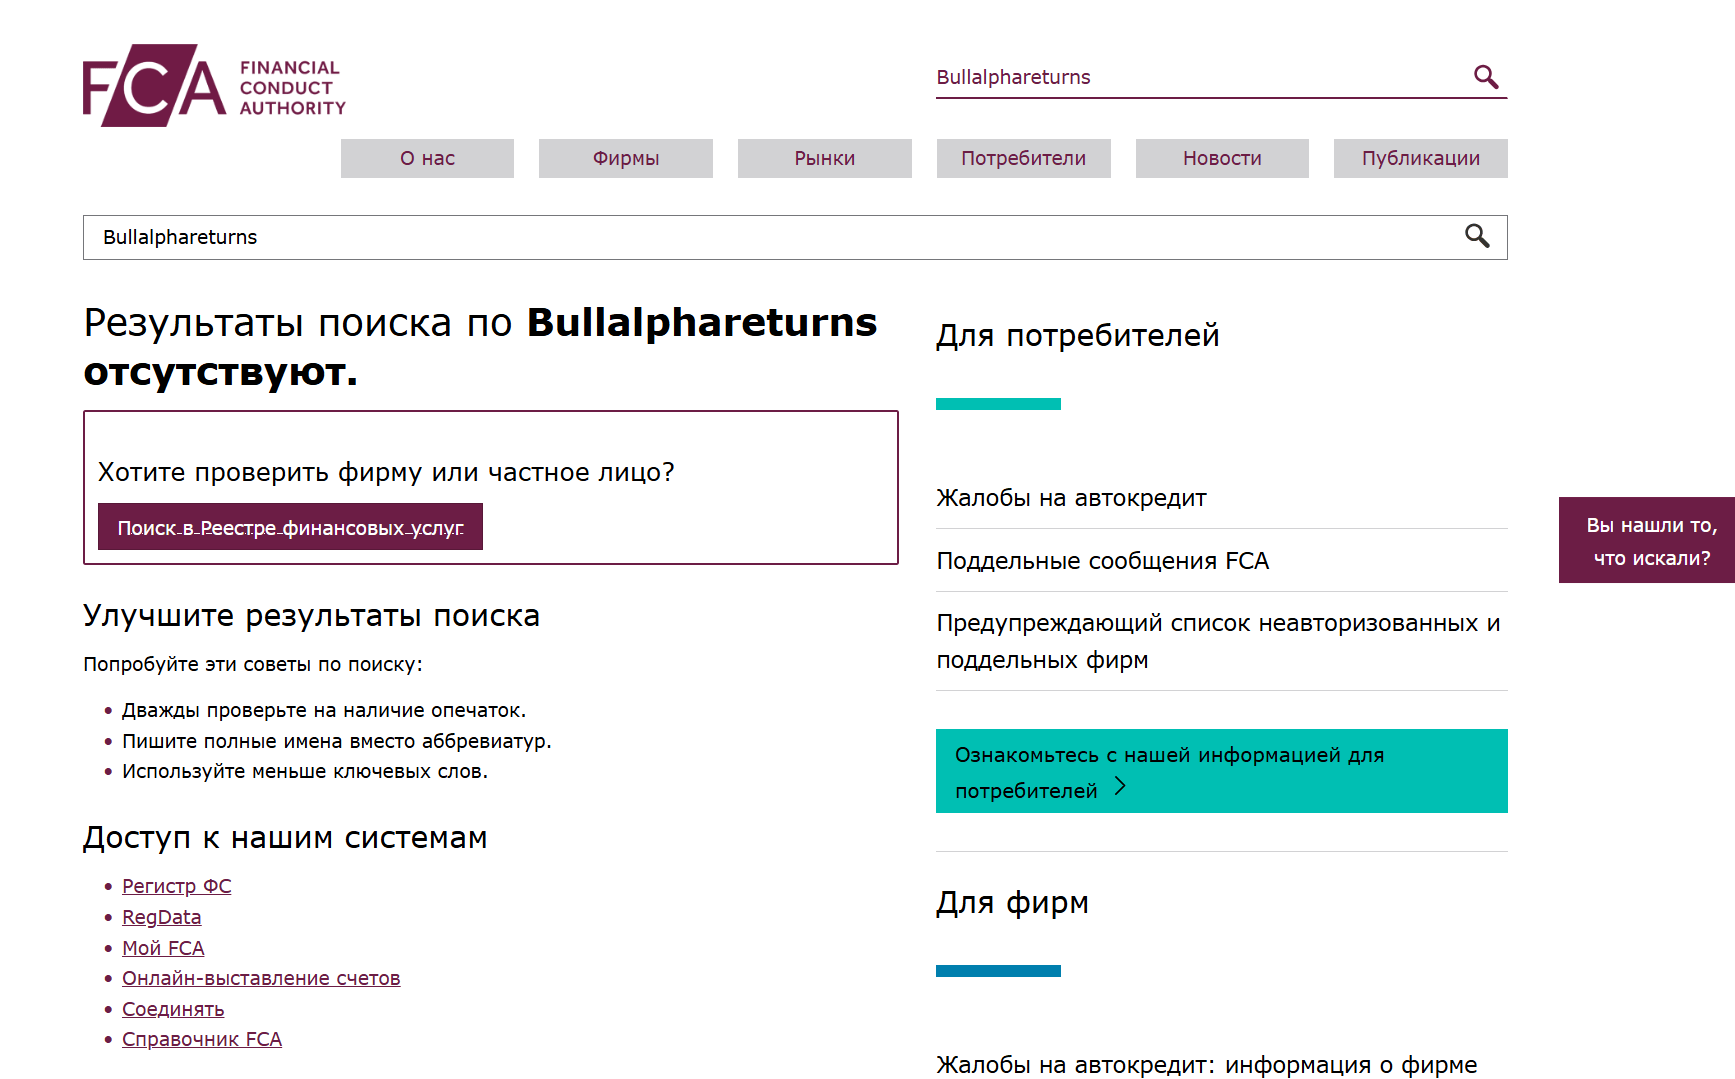Open the 'Регистр ФС' link
This screenshot has width=1735, height=1079.
[177, 886]
